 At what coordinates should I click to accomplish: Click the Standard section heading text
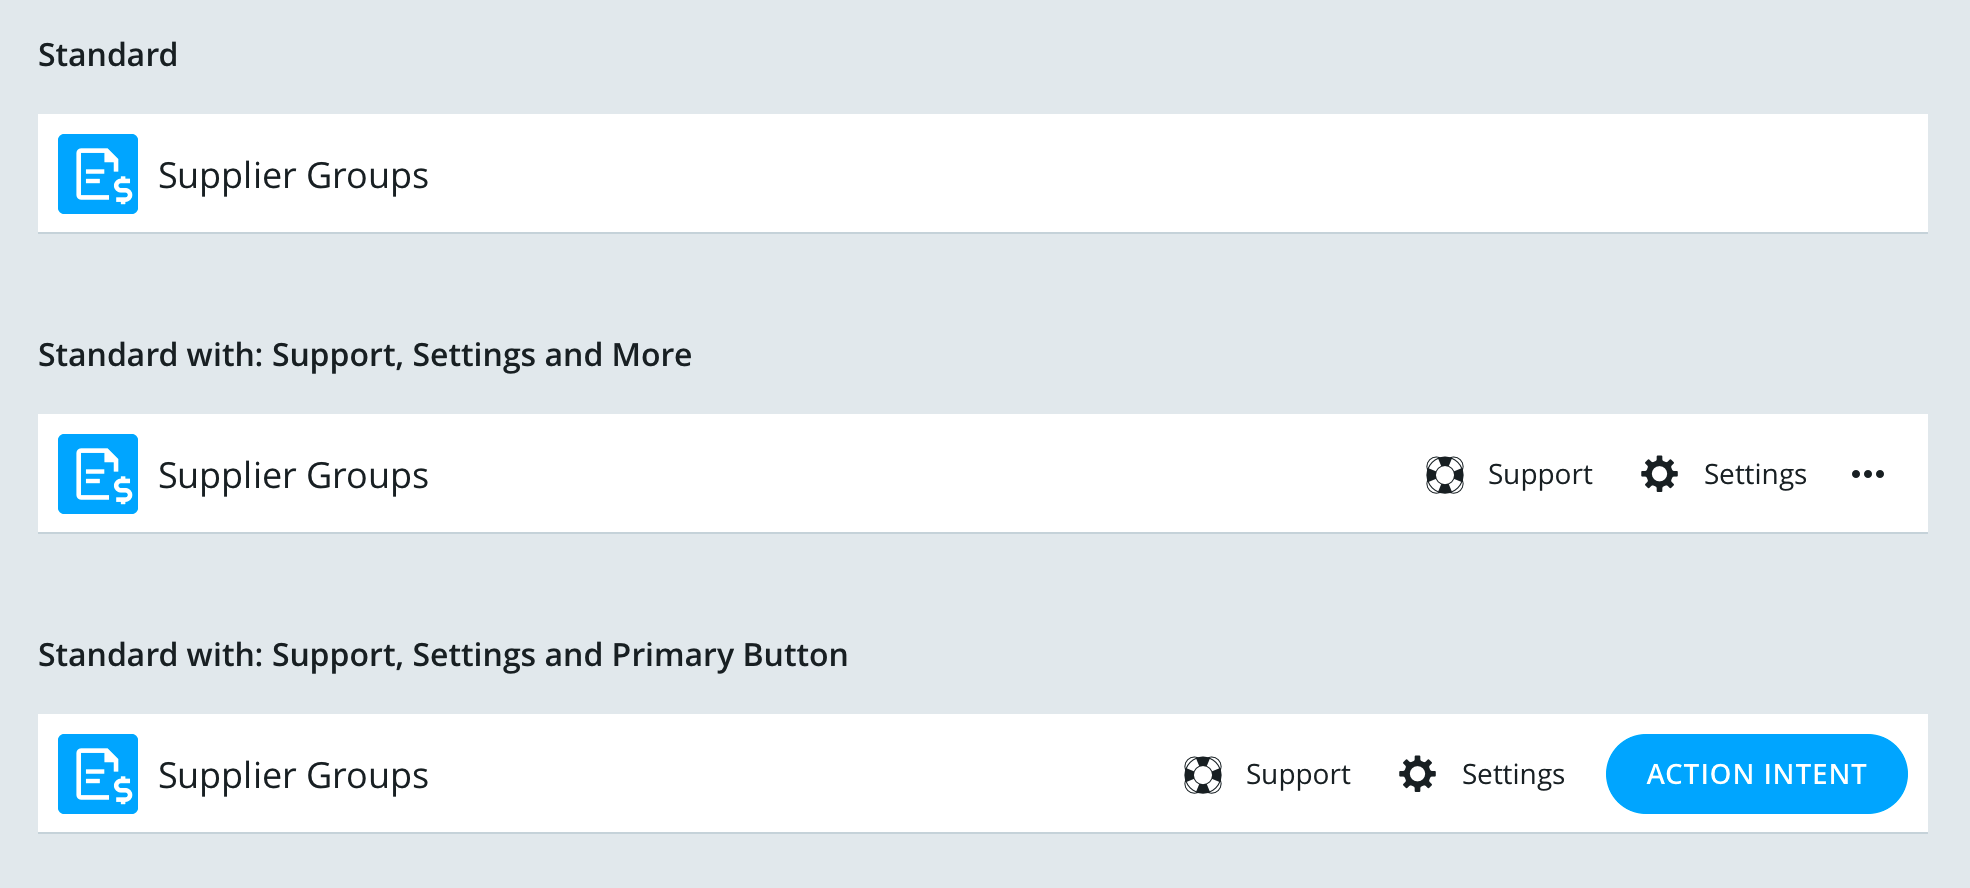point(107,55)
